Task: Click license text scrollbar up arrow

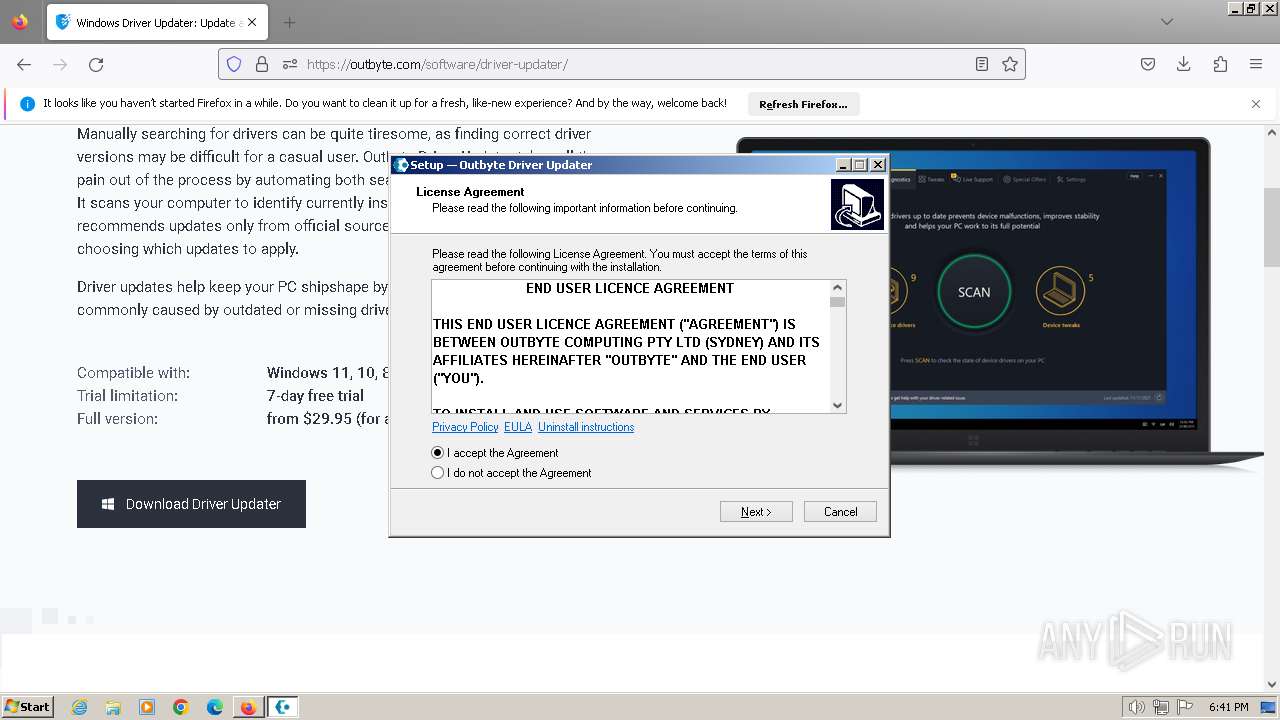Action: [x=838, y=288]
